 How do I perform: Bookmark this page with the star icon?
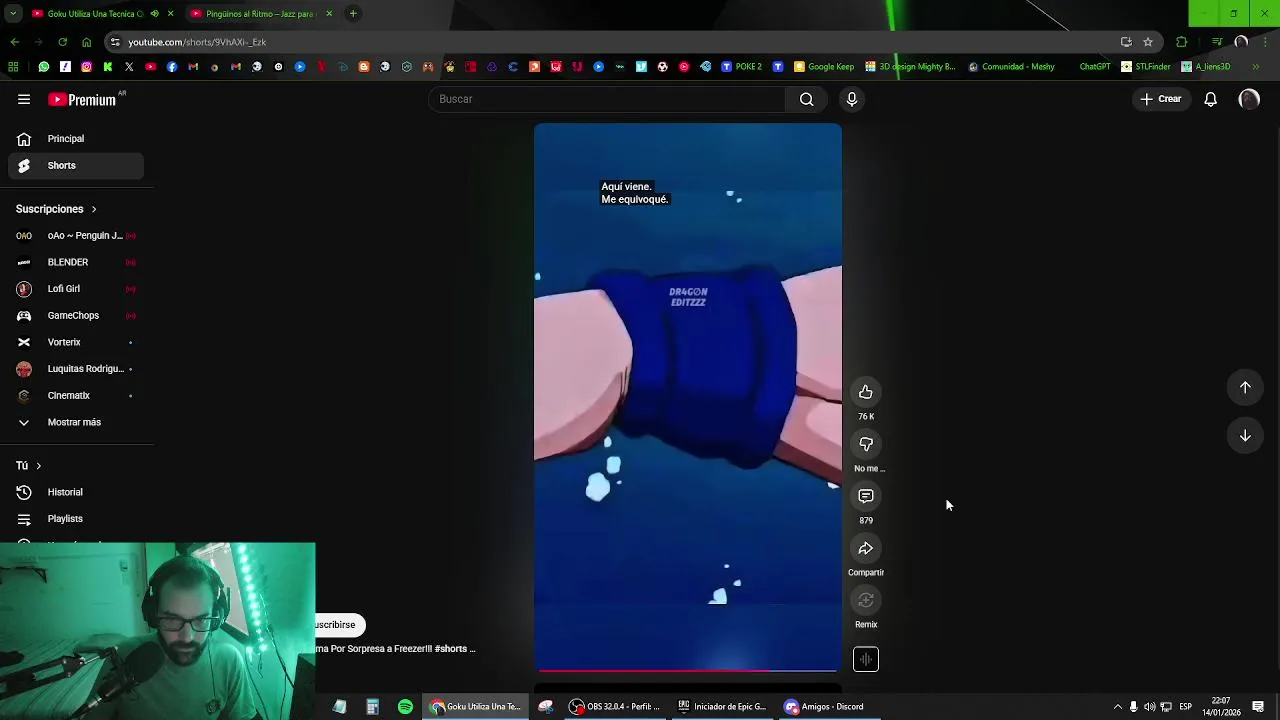pos(1148,42)
